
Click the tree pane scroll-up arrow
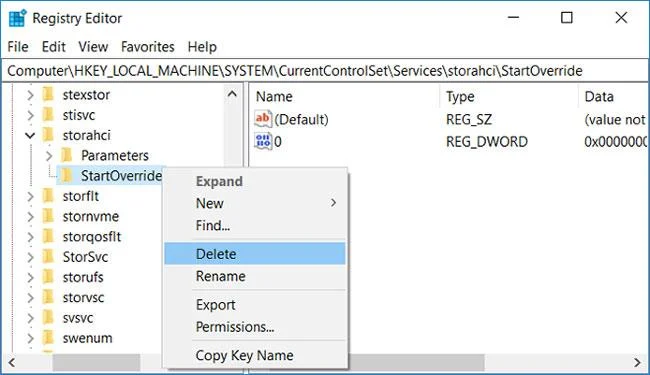coord(233,94)
